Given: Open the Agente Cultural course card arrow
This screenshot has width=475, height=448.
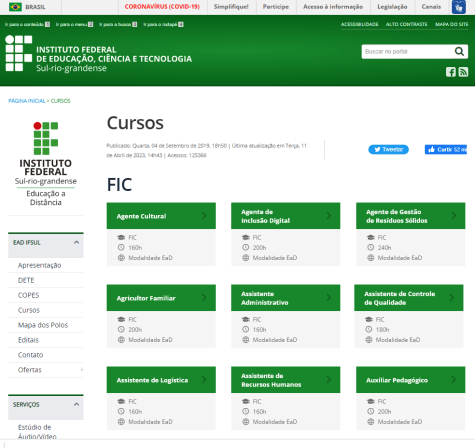Looking at the screenshot, I should click(x=204, y=216).
